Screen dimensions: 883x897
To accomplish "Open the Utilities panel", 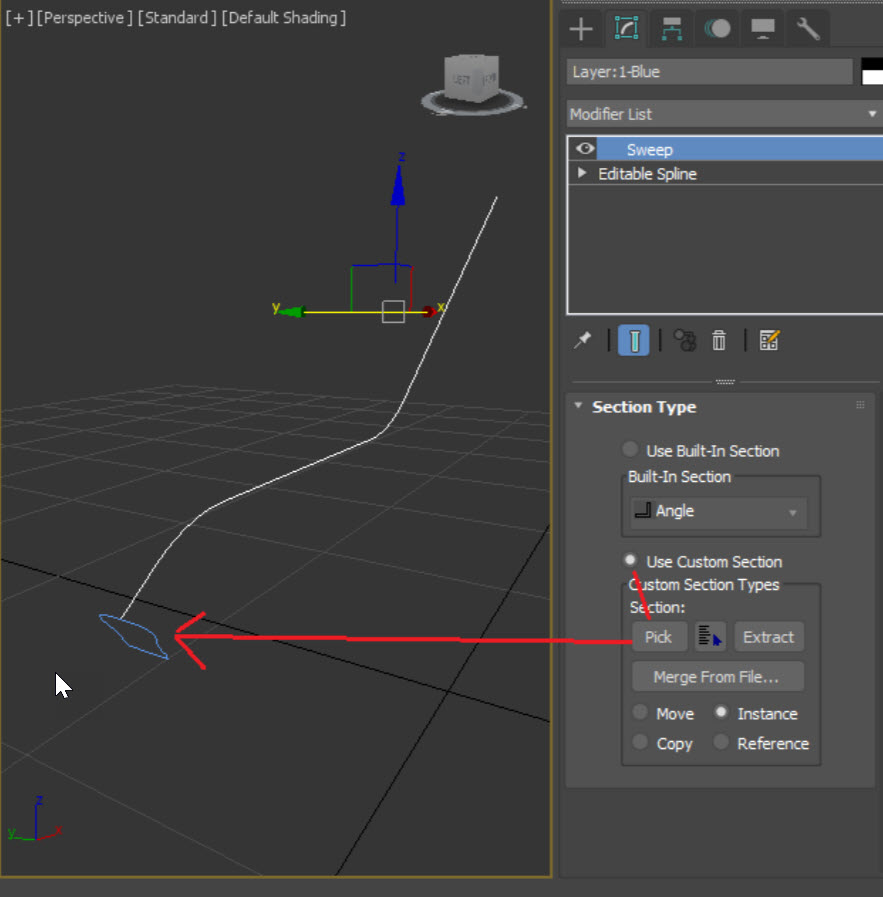I will click(x=807, y=29).
